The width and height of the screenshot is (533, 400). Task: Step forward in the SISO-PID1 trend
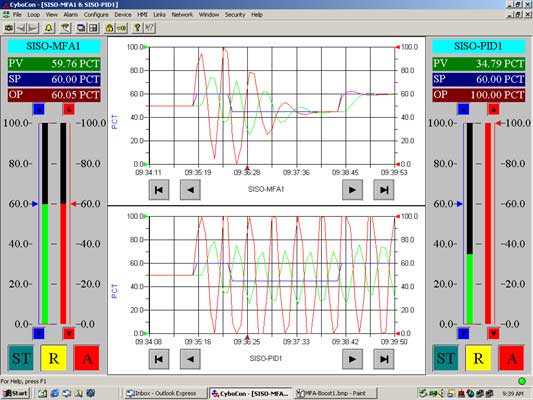pos(353,359)
